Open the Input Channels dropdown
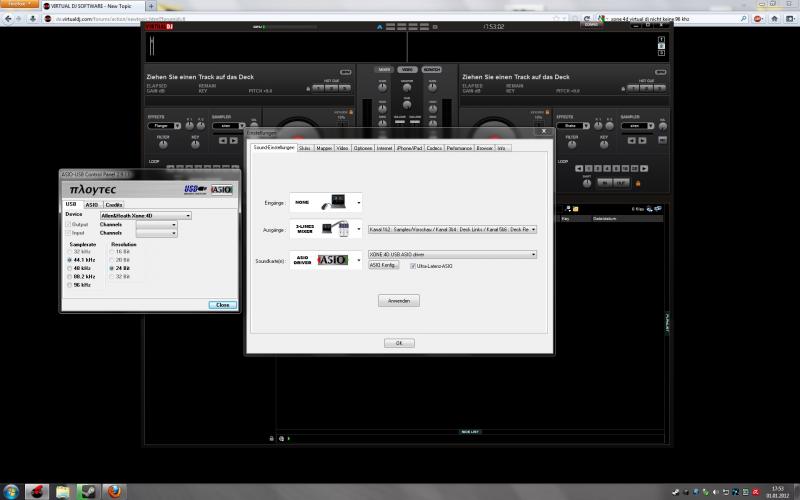Image resolution: width=800 pixels, height=500 pixels. click(157, 233)
